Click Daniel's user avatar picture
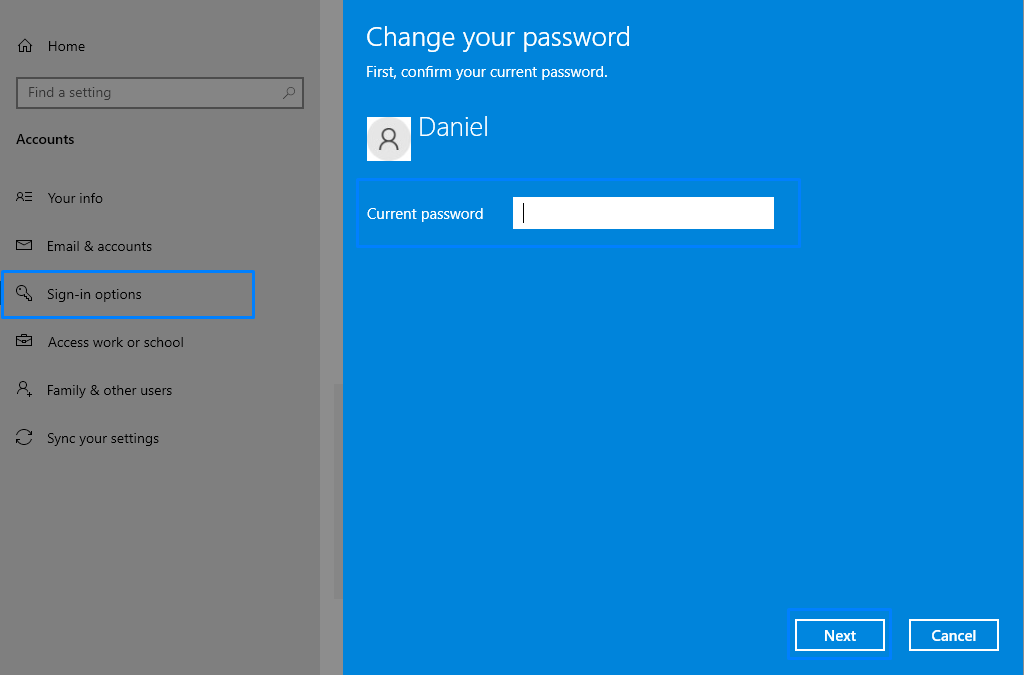The width and height of the screenshot is (1024, 675). pos(389,139)
